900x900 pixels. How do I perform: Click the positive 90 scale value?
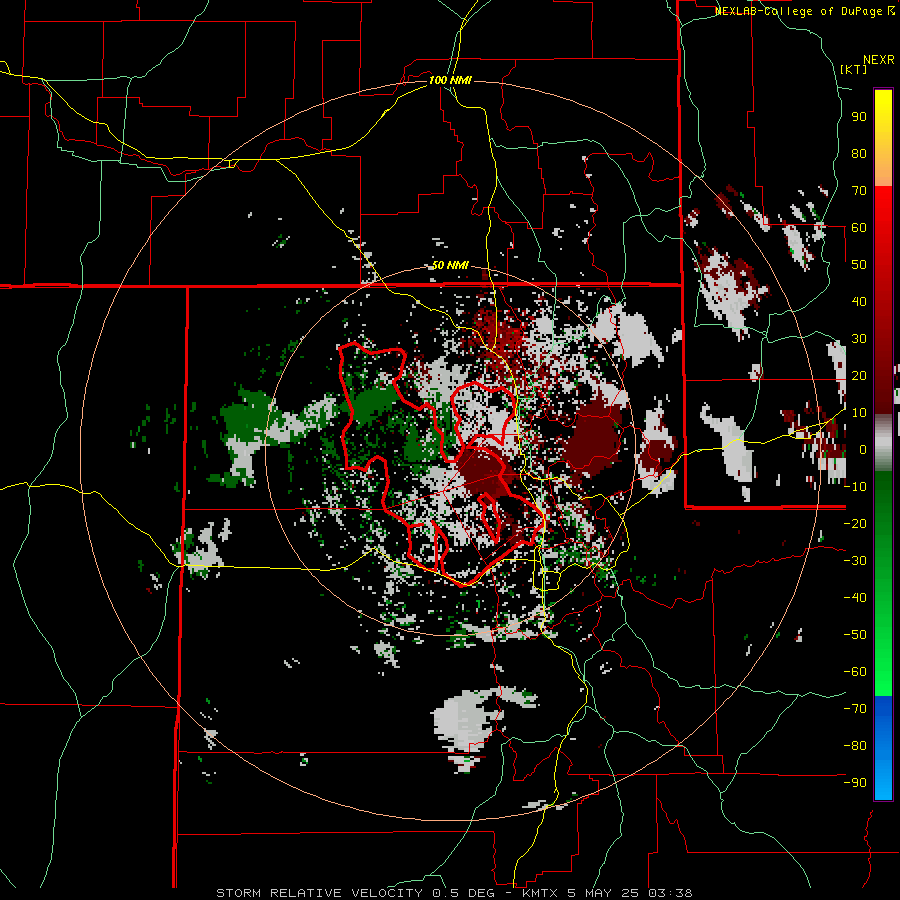(x=859, y=117)
